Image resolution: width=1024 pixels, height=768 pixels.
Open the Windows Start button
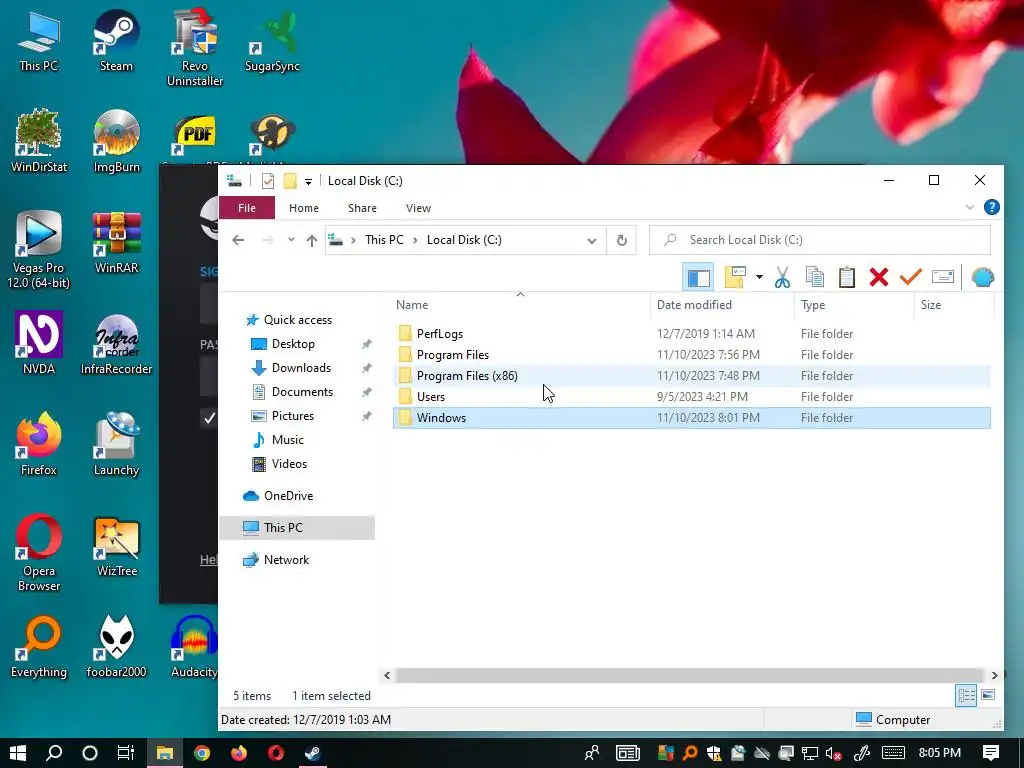[x=18, y=753]
